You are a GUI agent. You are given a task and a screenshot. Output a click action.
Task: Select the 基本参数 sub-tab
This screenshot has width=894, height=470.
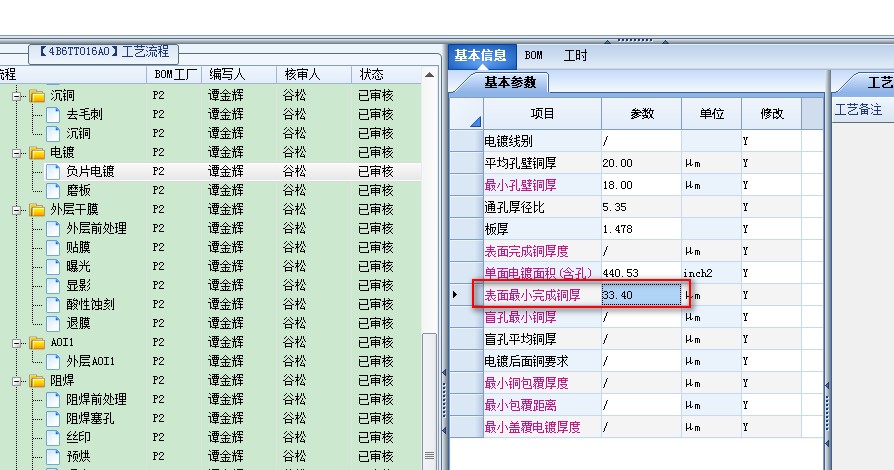click(x=510, y=83)
